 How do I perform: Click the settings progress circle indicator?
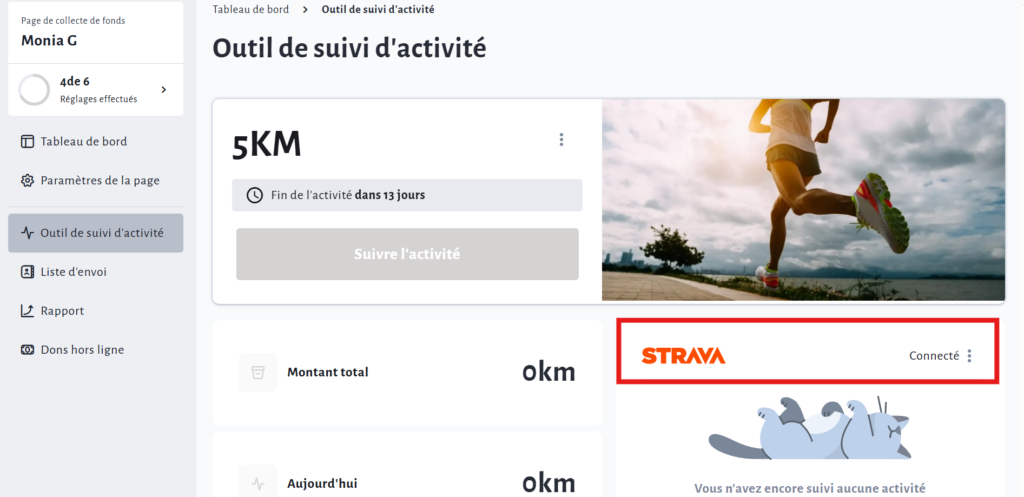pyautogui.click(x=35, y=89)
